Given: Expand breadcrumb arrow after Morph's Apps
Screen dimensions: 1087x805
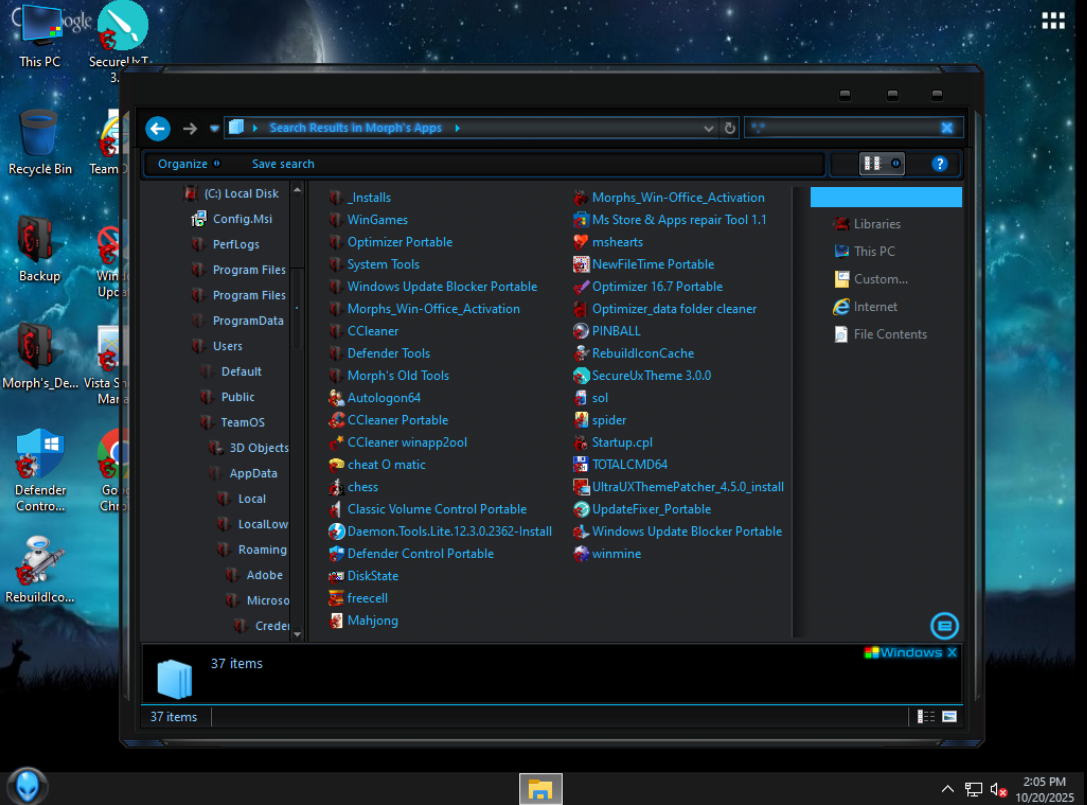Looking at the screenshot, I should (458, 128).
